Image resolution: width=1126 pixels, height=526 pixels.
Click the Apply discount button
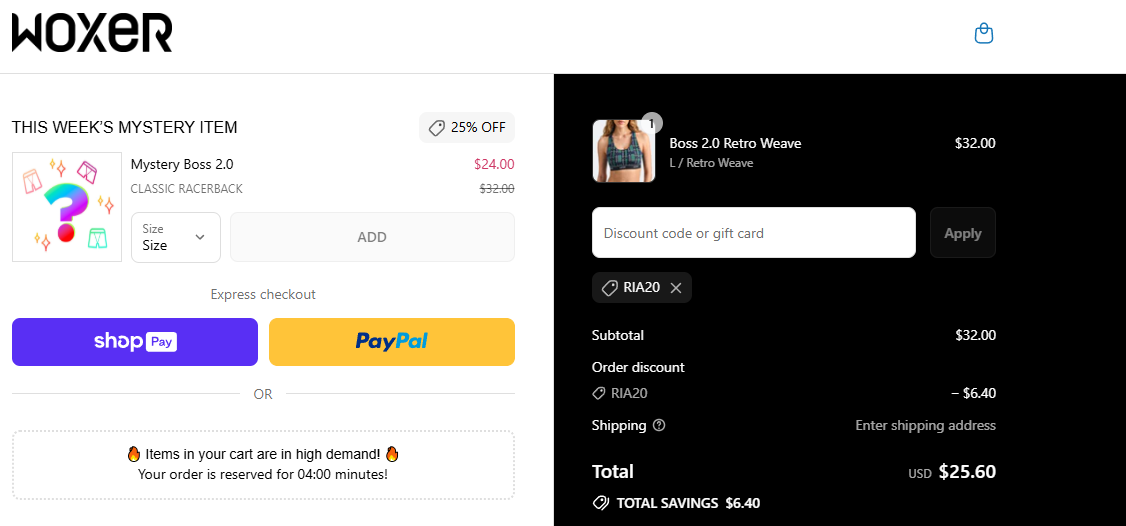click(x=963, y=233)
